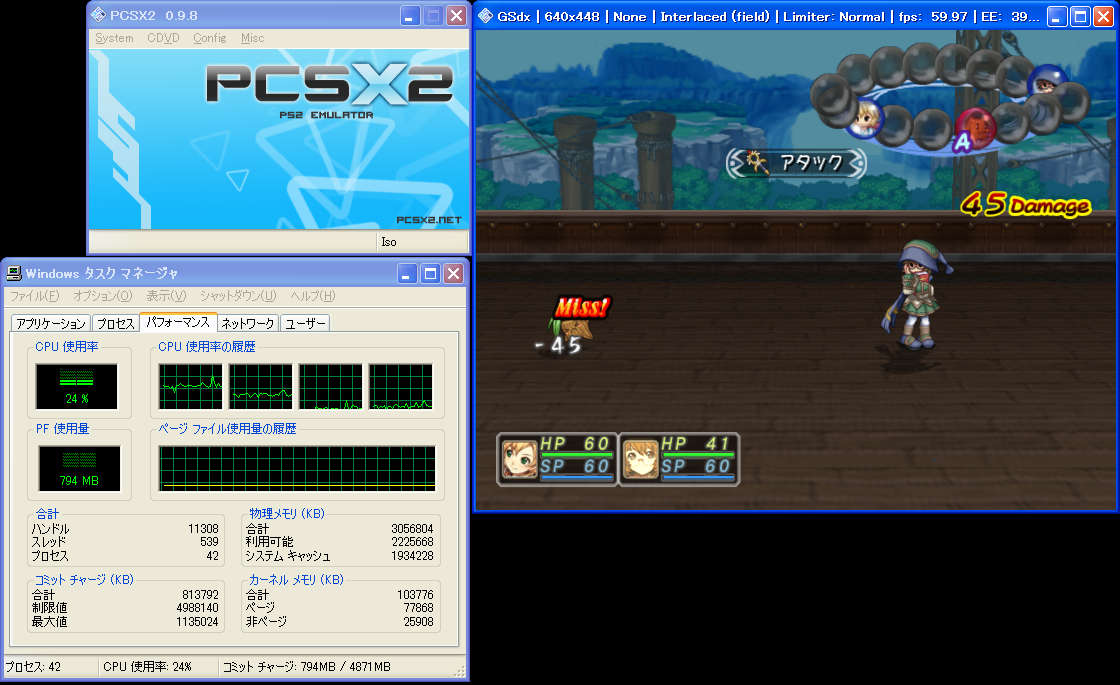Open オプション(O) menu in Task Manager
The width and height of the screenshot is (1120, 685).
(103, 296)
